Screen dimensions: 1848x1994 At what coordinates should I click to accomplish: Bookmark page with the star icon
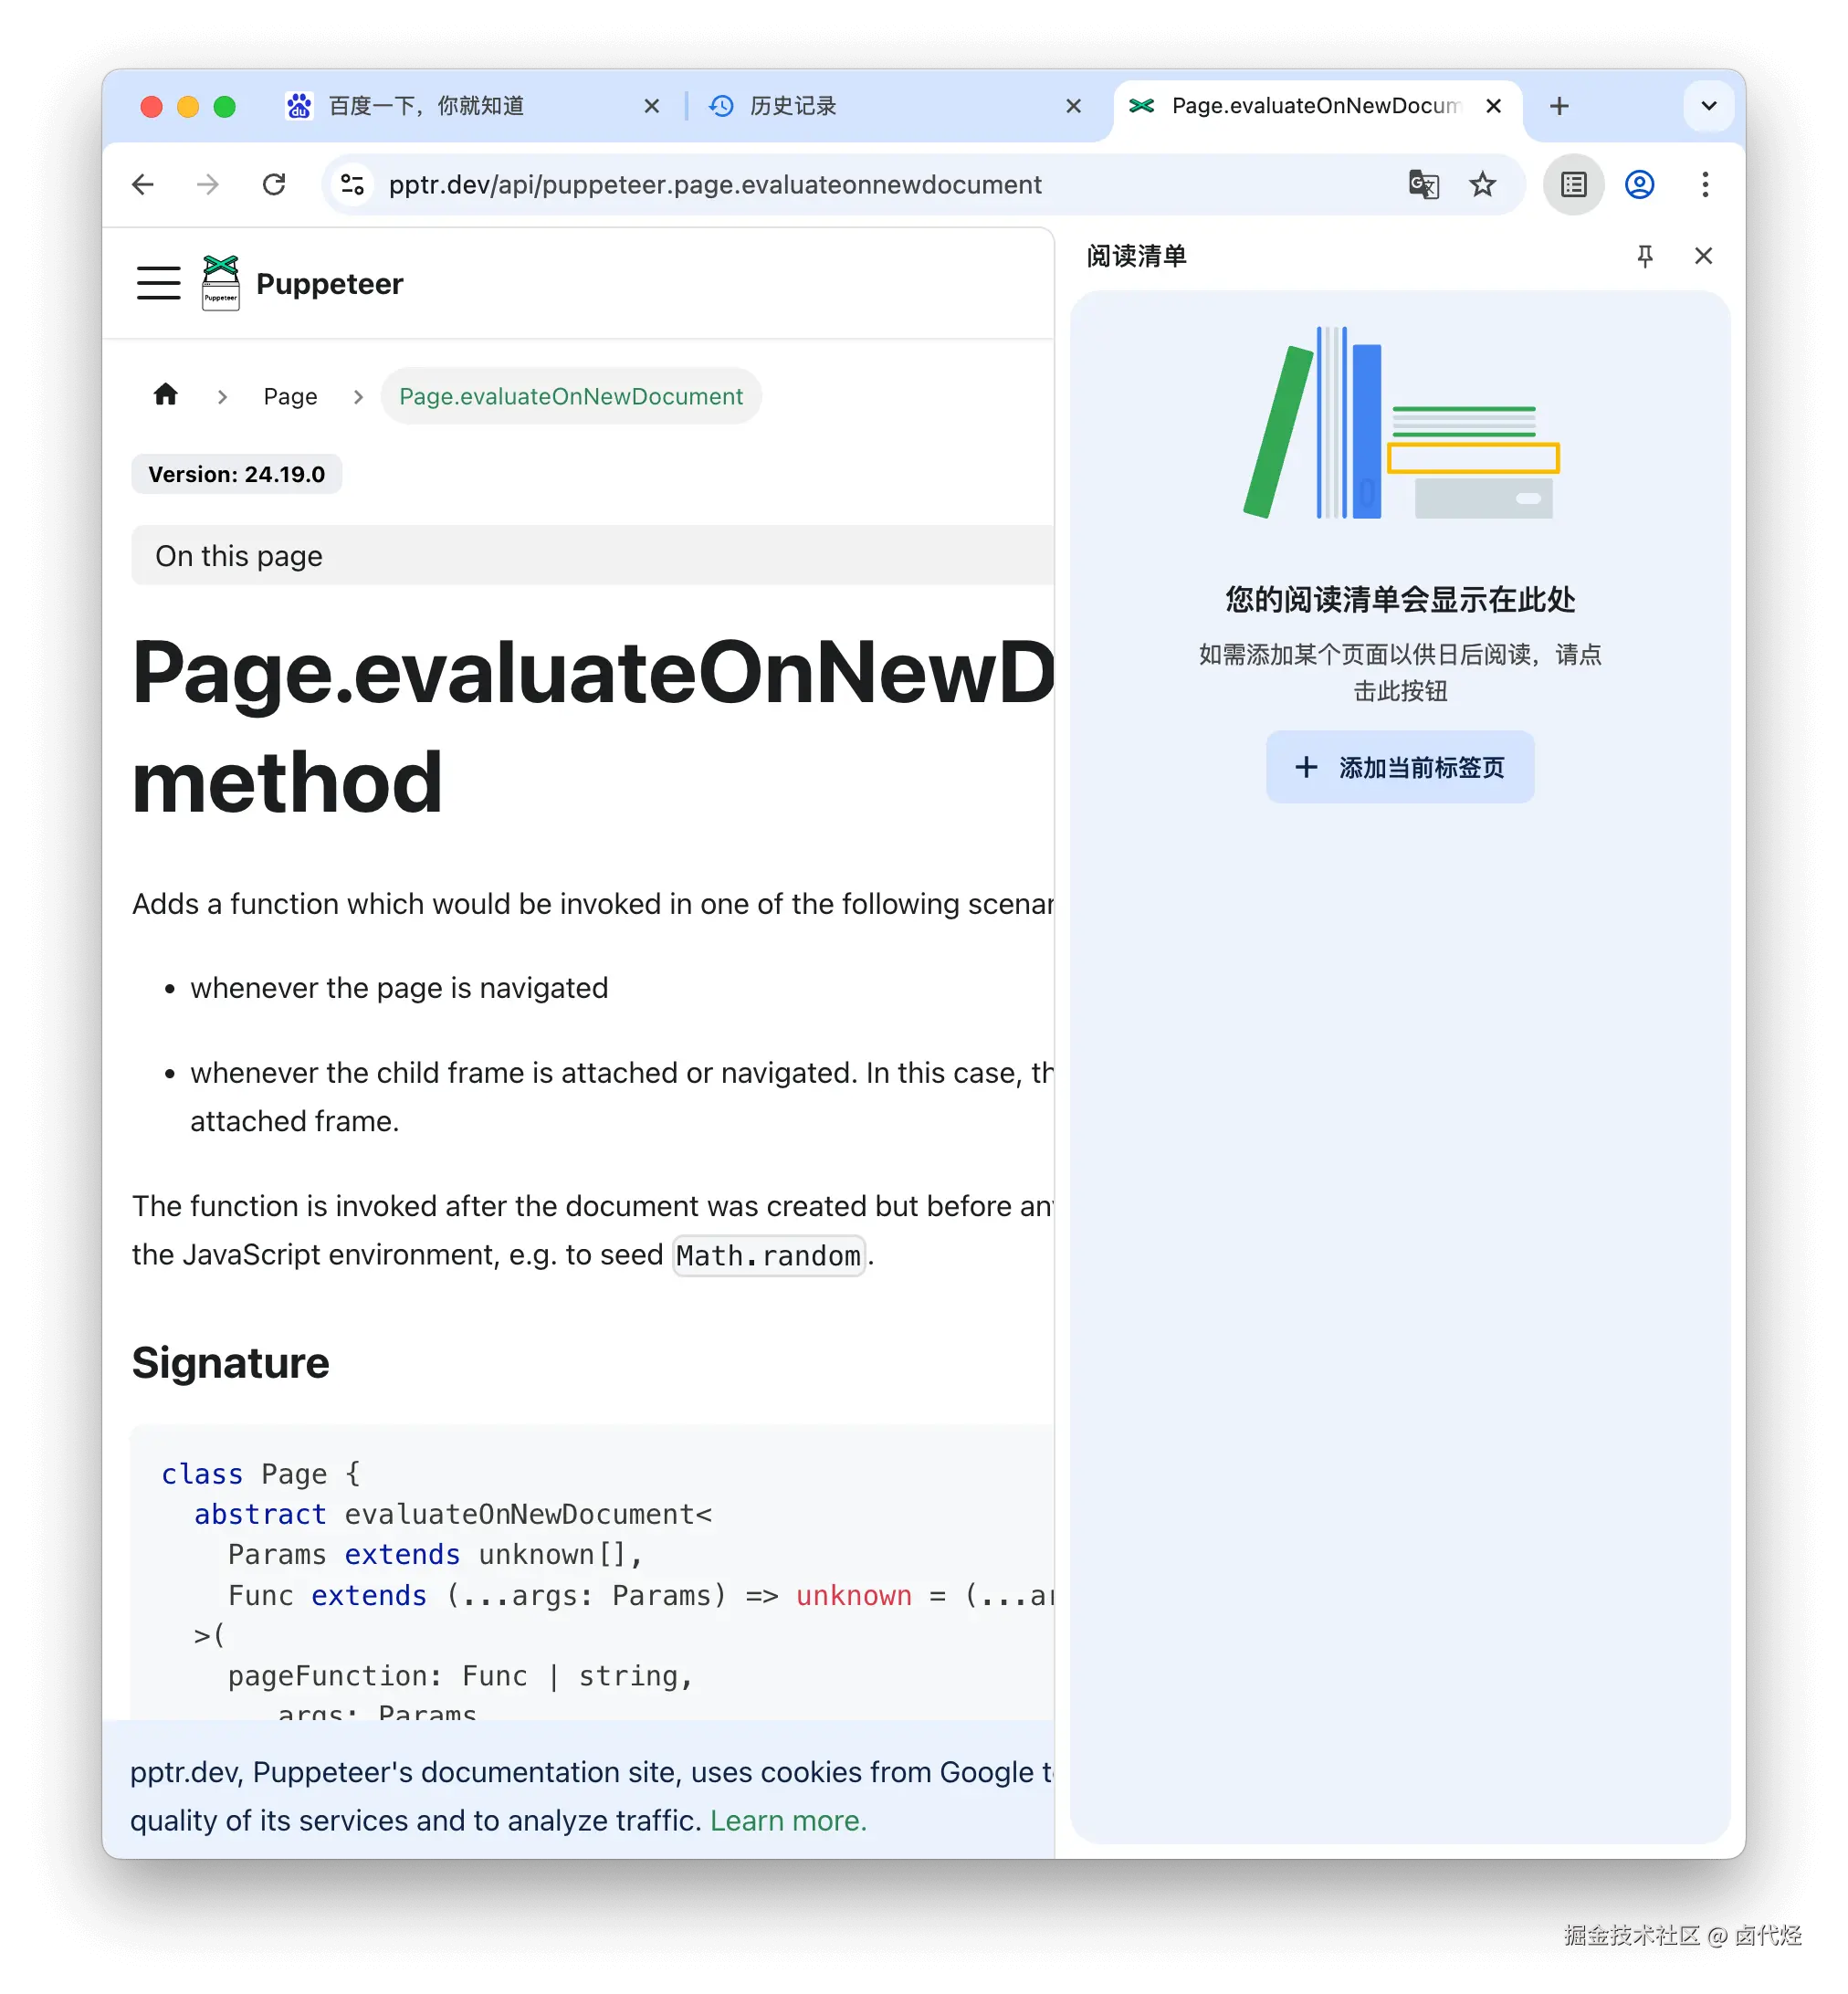point(1482,185)
